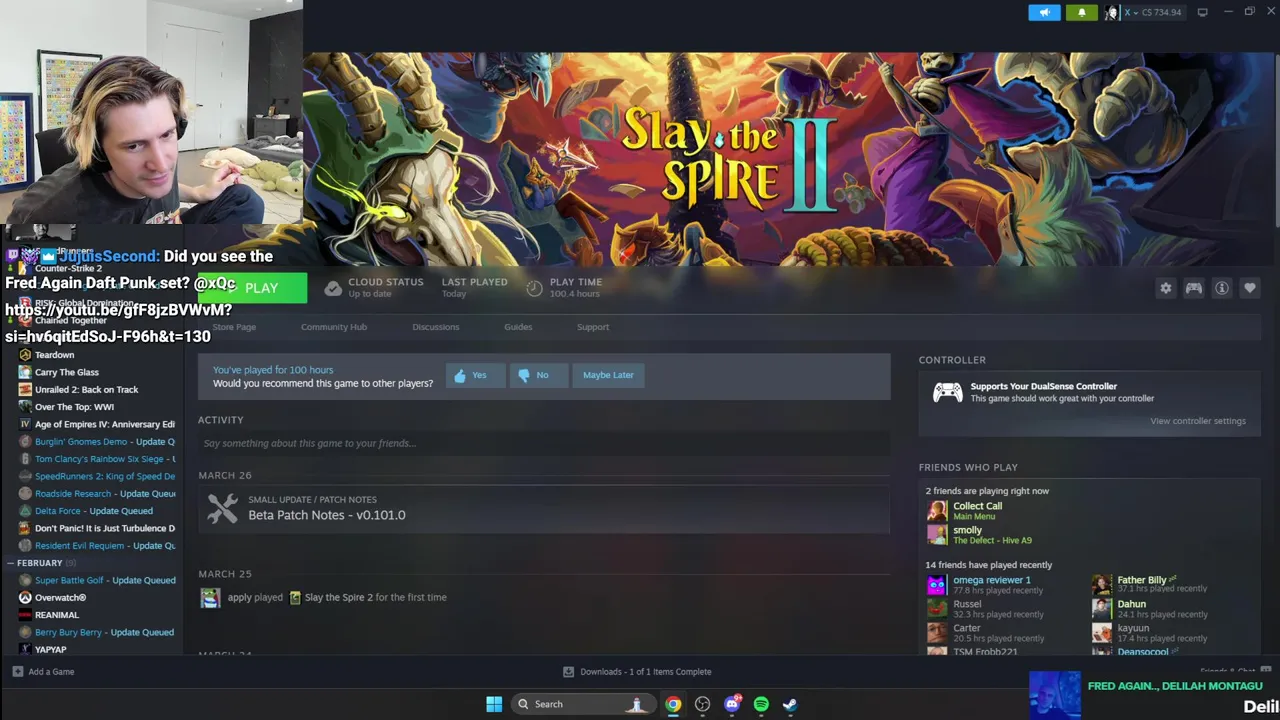Switch Steam to Big Picture mode icon
This screenshot has width=1280, height=720.
point(1202,12)
